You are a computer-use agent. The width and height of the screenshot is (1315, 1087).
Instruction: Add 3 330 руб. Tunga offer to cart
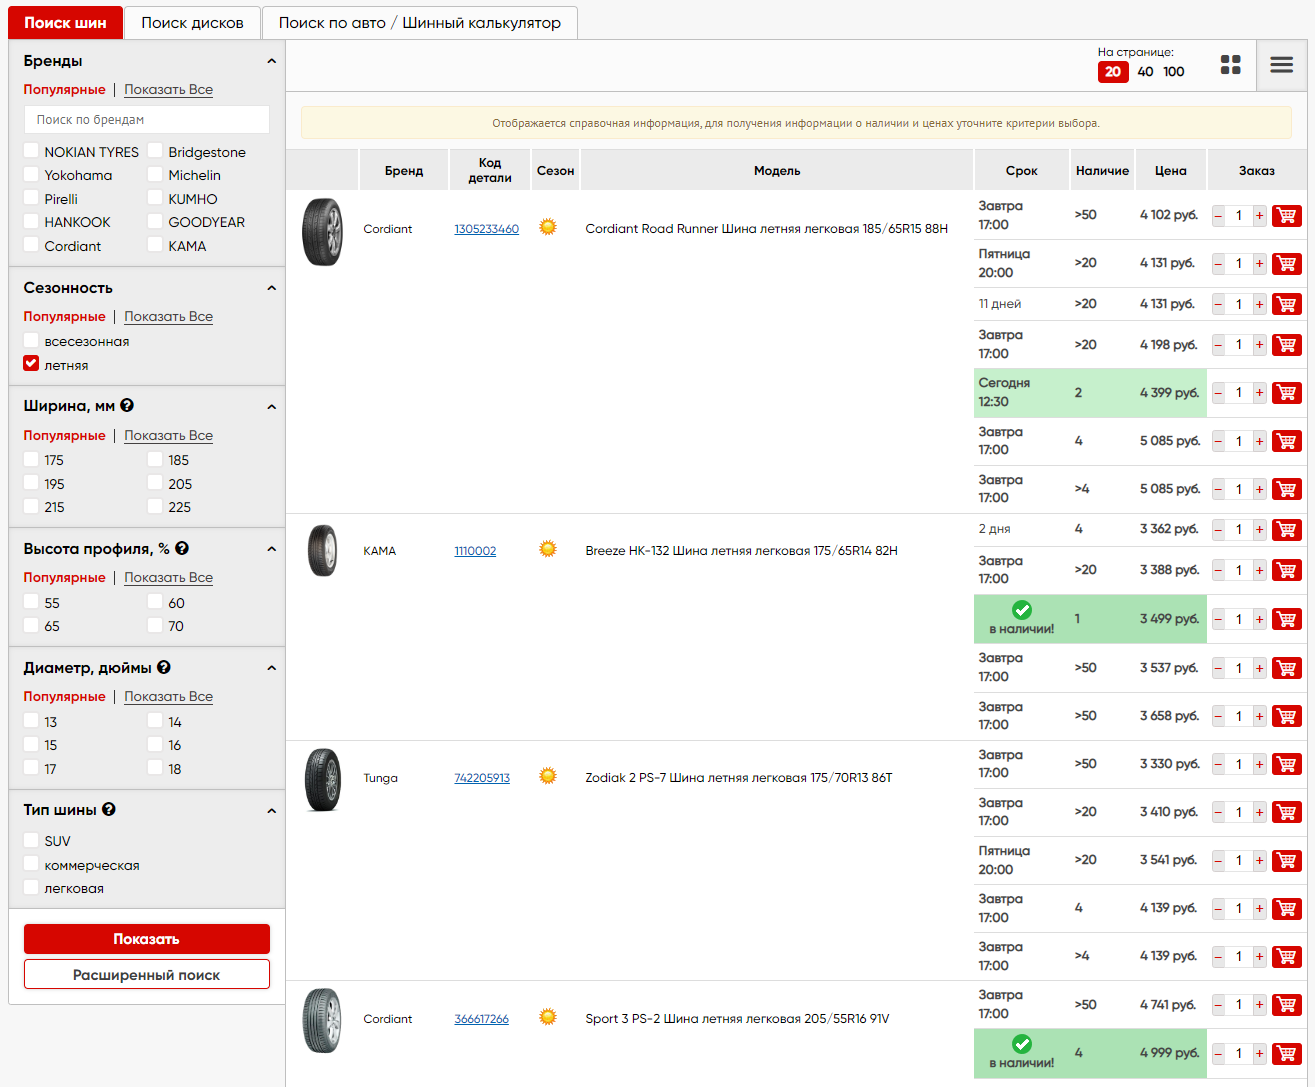pyautogui.click(x=1287, y=764)
